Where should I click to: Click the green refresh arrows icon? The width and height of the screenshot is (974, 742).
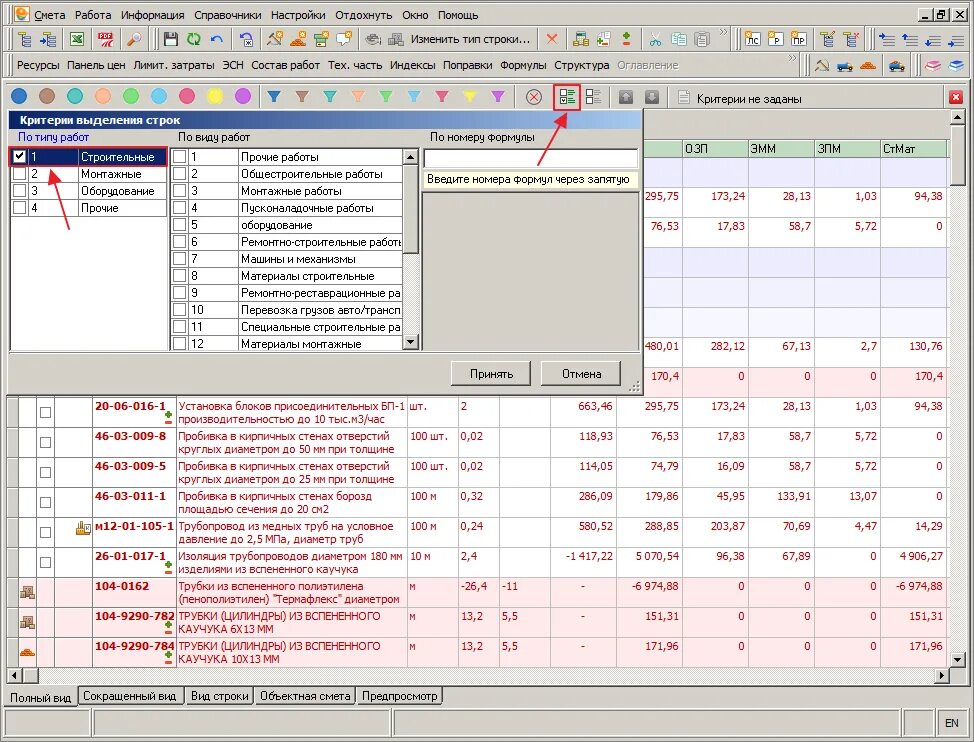[194, 39]
